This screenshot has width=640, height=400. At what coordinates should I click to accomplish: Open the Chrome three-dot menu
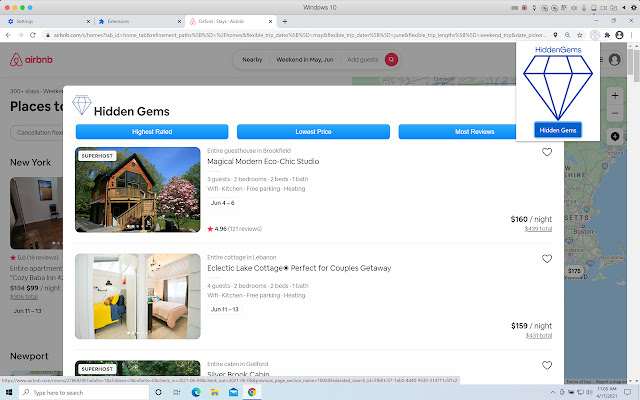[x=631, y=35]
